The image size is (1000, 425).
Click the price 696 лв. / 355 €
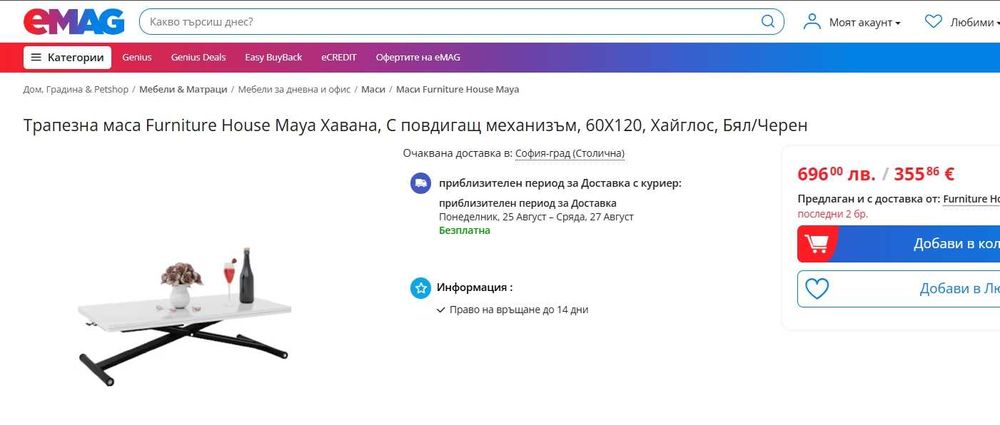click(876, 174)
